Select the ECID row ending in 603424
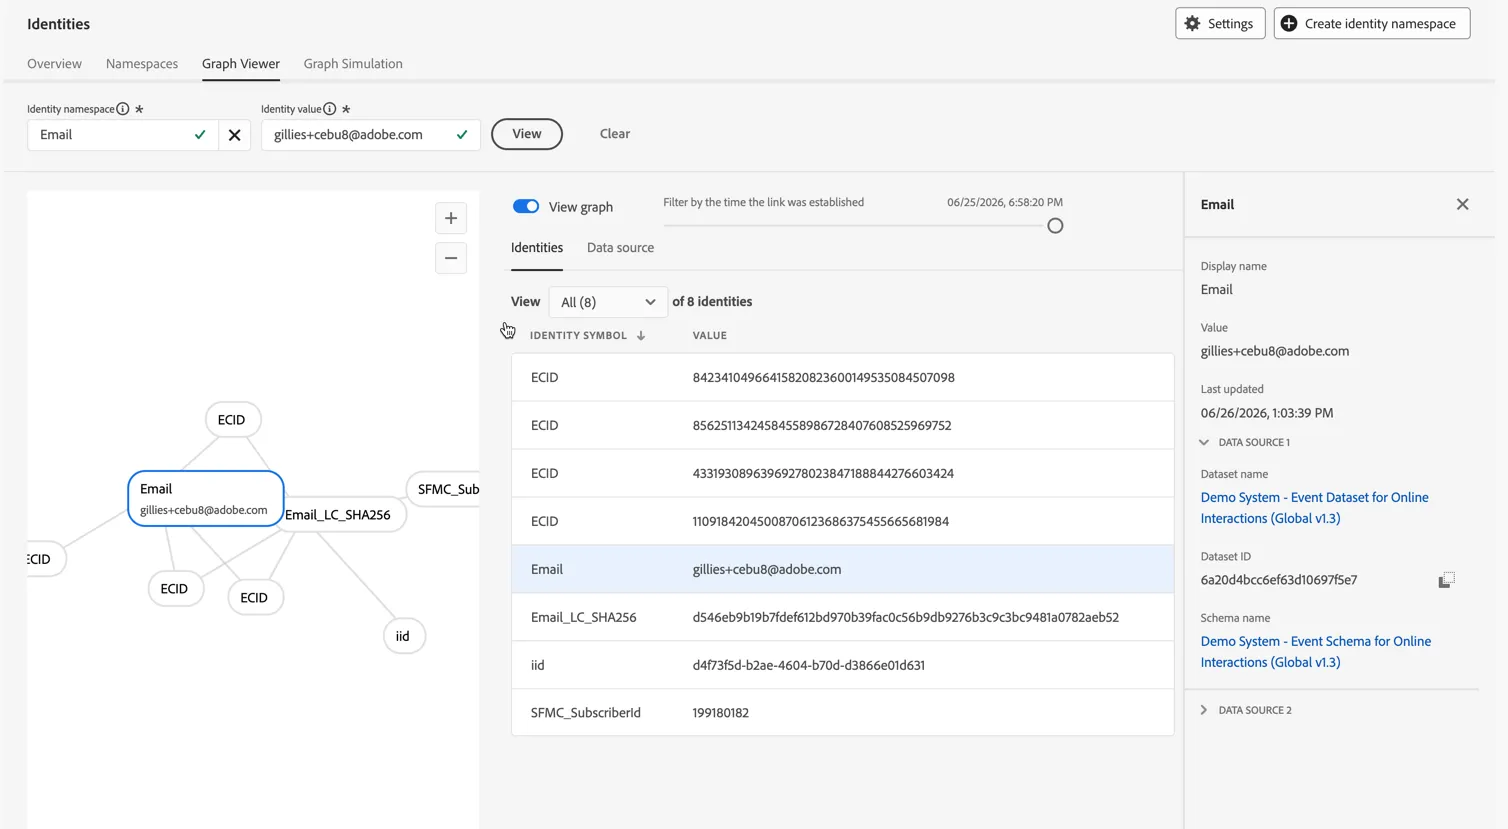The height and width of the screenshot is (829, 1508). pos(842,473)
